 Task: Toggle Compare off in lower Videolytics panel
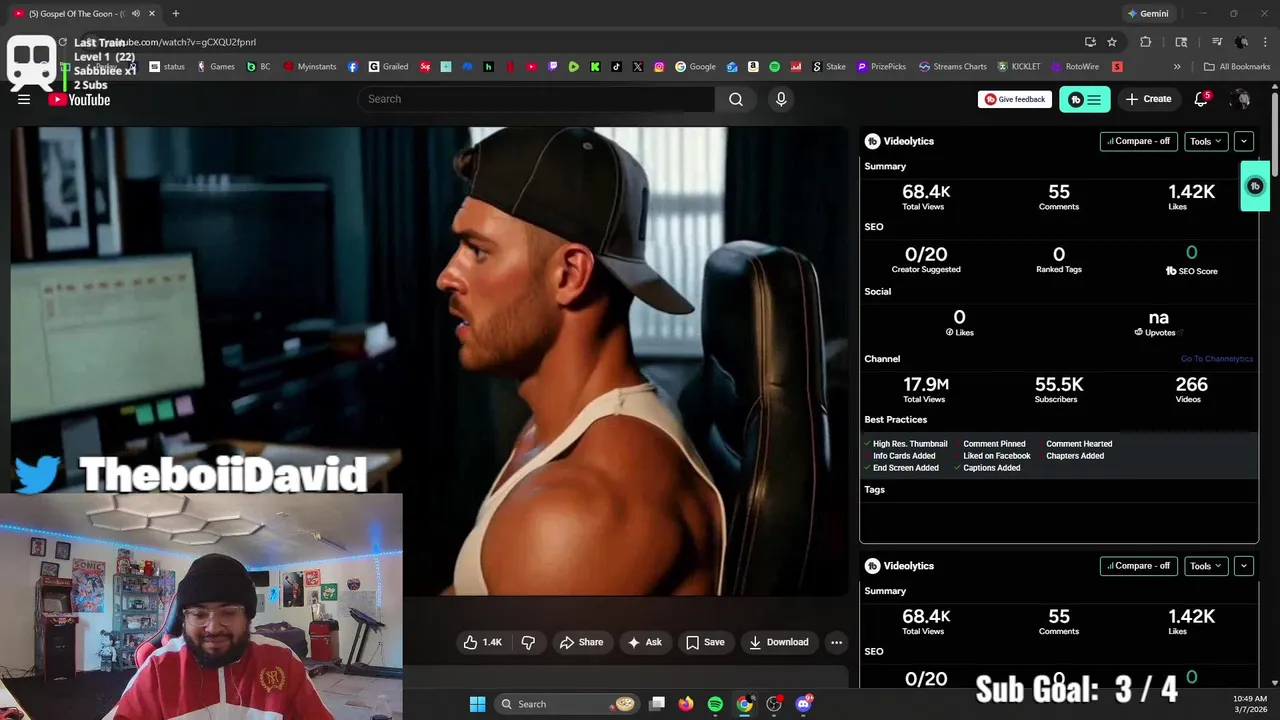pos(1138,566)
